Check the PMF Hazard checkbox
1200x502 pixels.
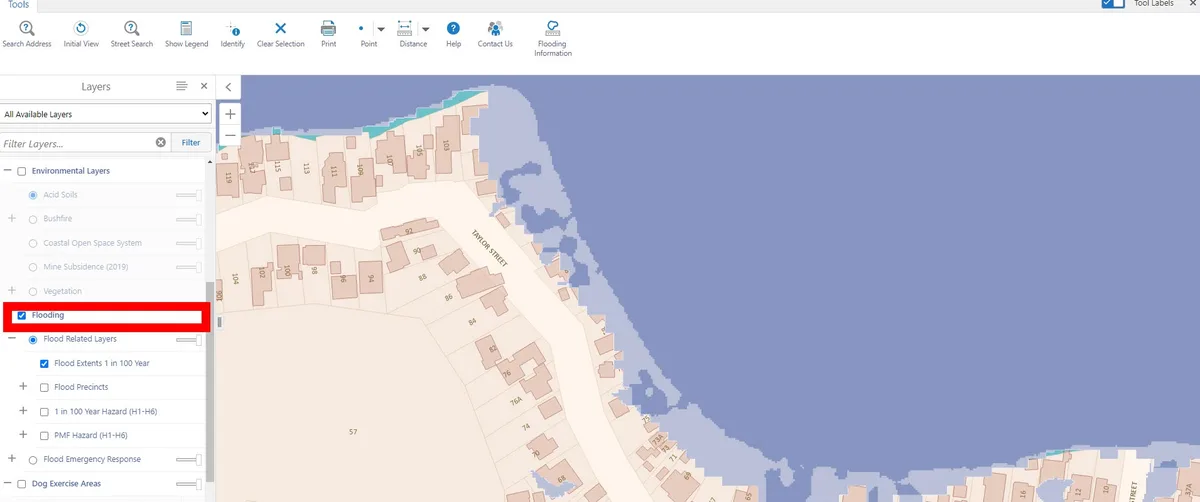click(44, 435)
